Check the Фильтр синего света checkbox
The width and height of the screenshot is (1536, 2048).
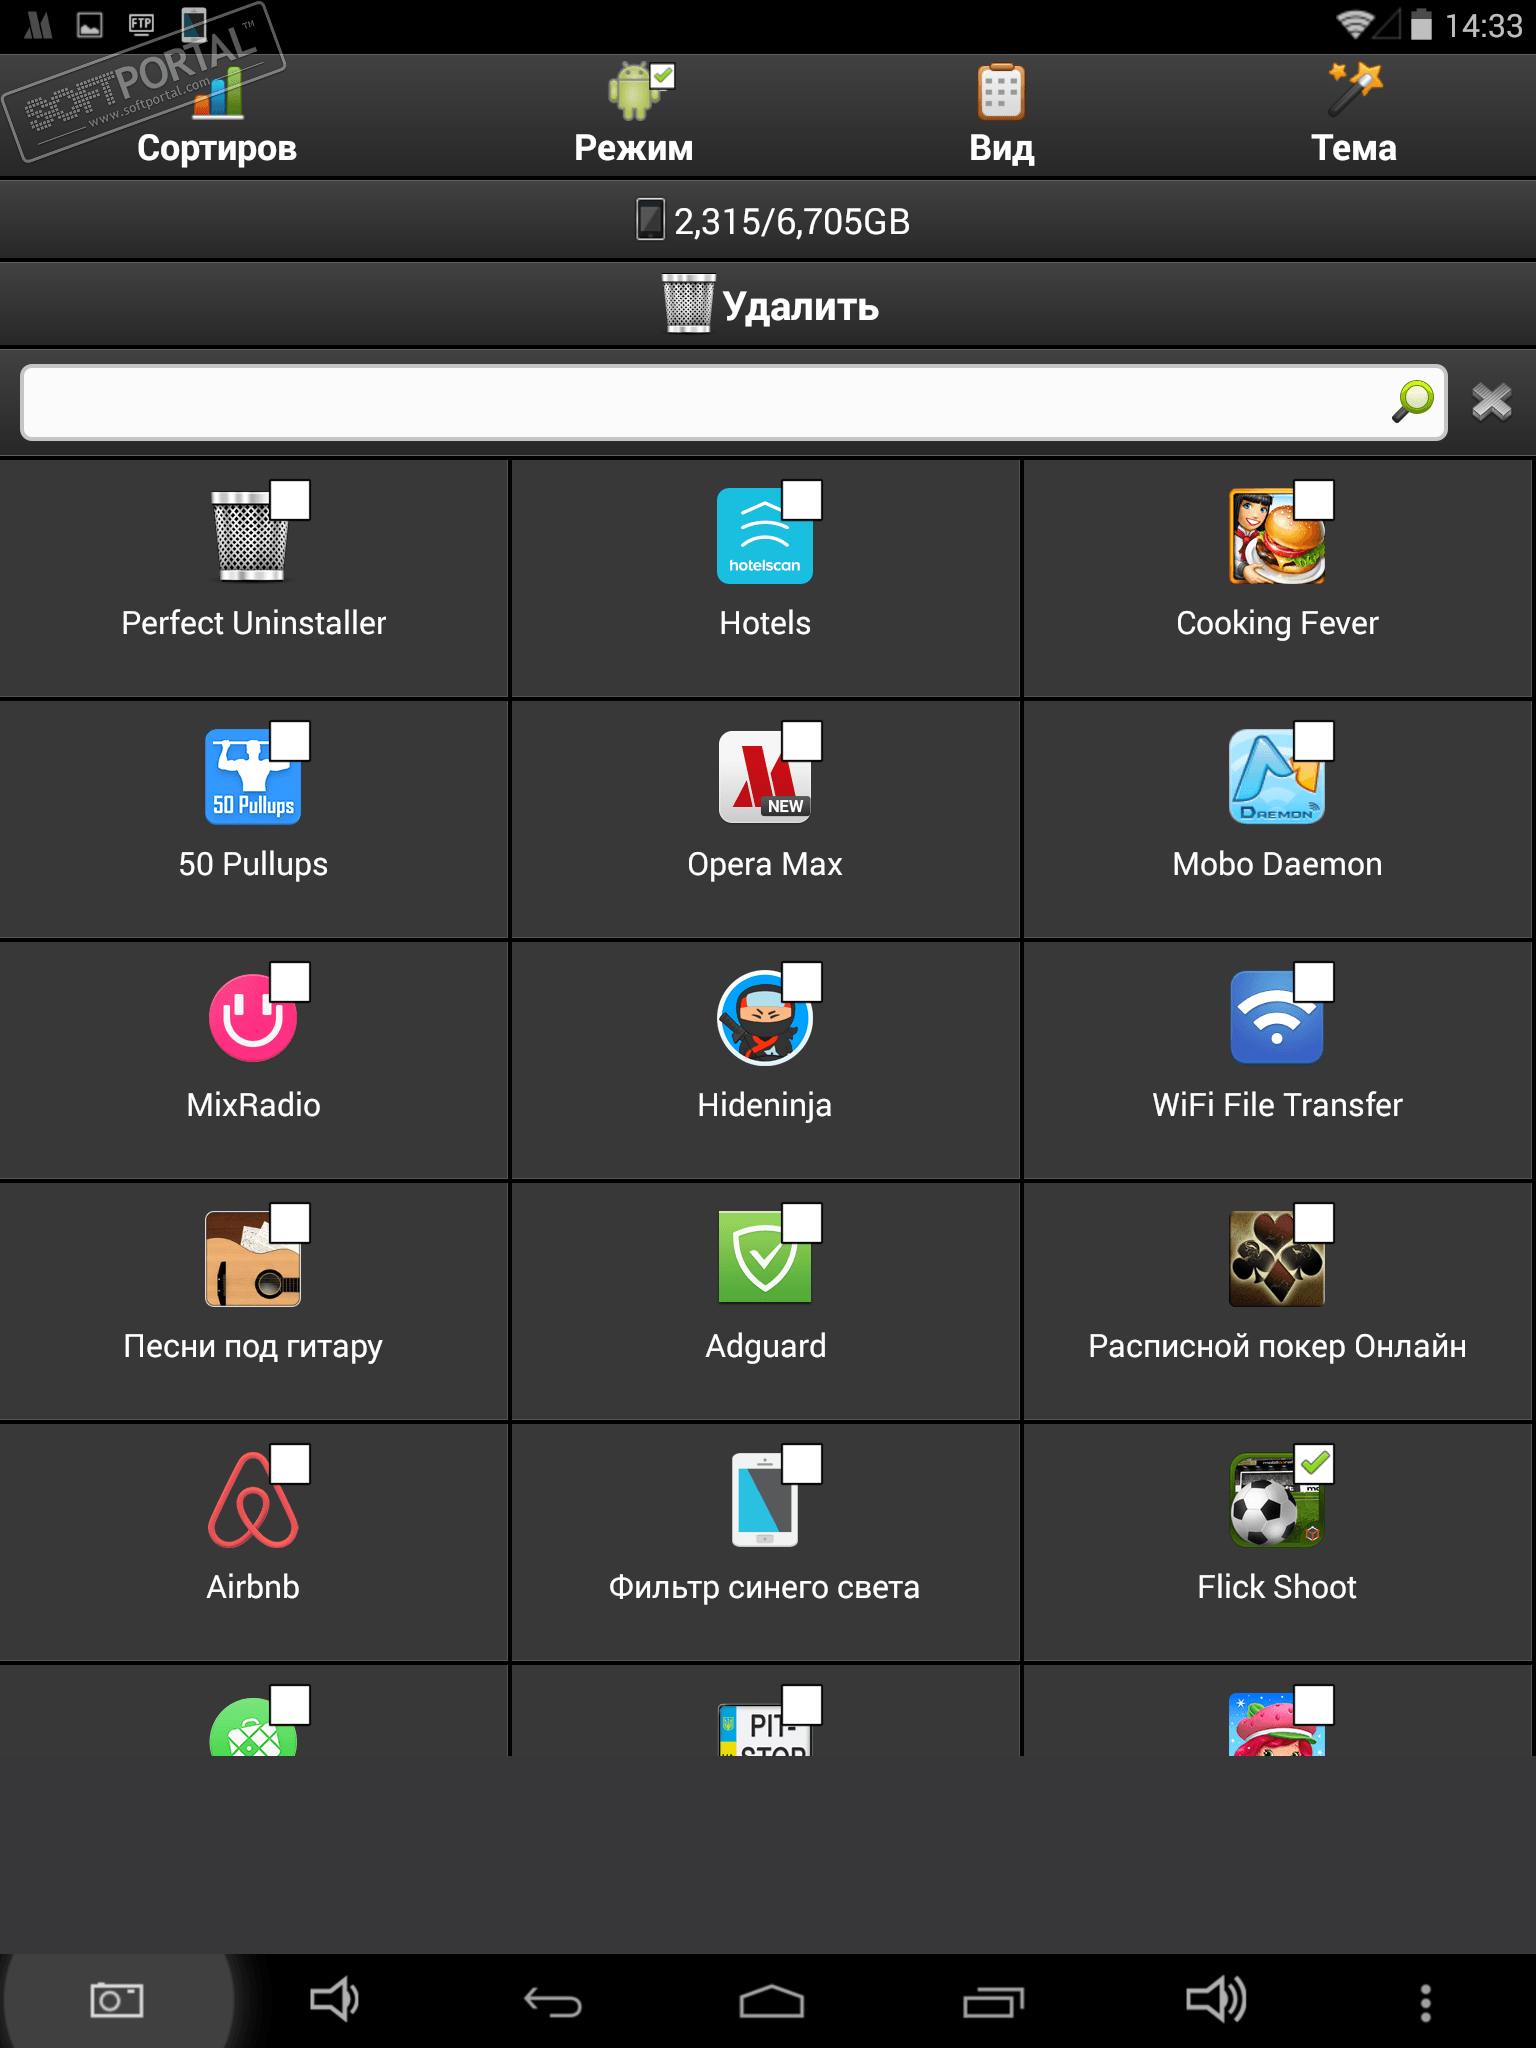click(x=802, y=1464)
